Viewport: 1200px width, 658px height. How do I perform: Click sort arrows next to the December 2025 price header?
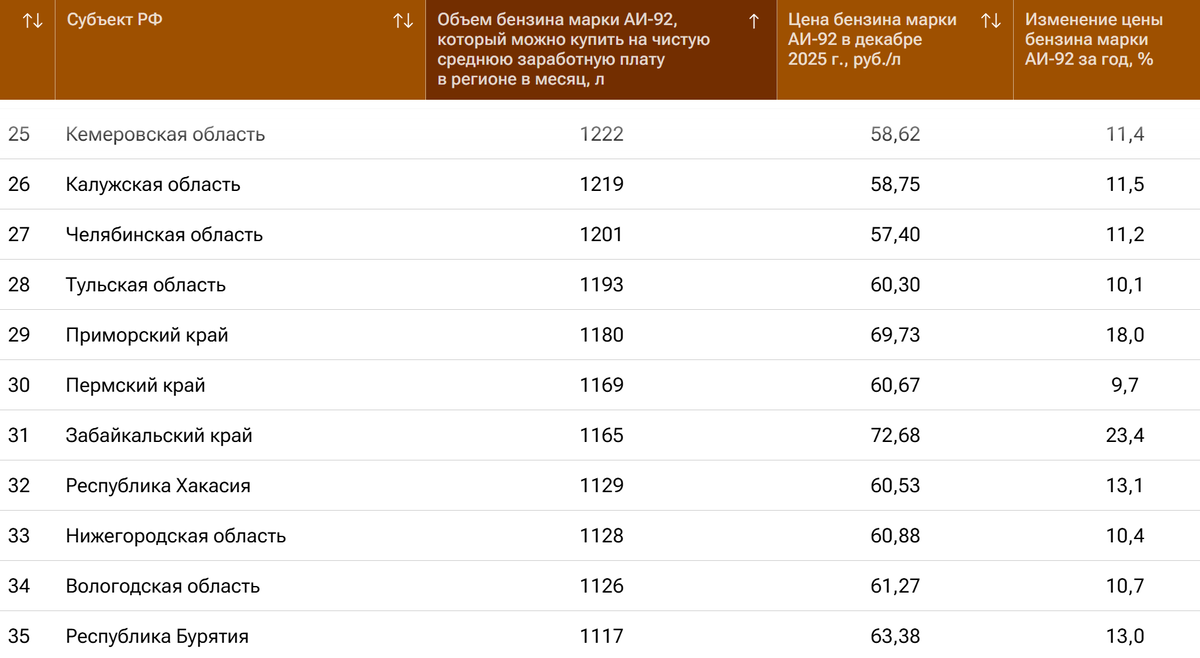pyautogui.click(x=991, y=21)
